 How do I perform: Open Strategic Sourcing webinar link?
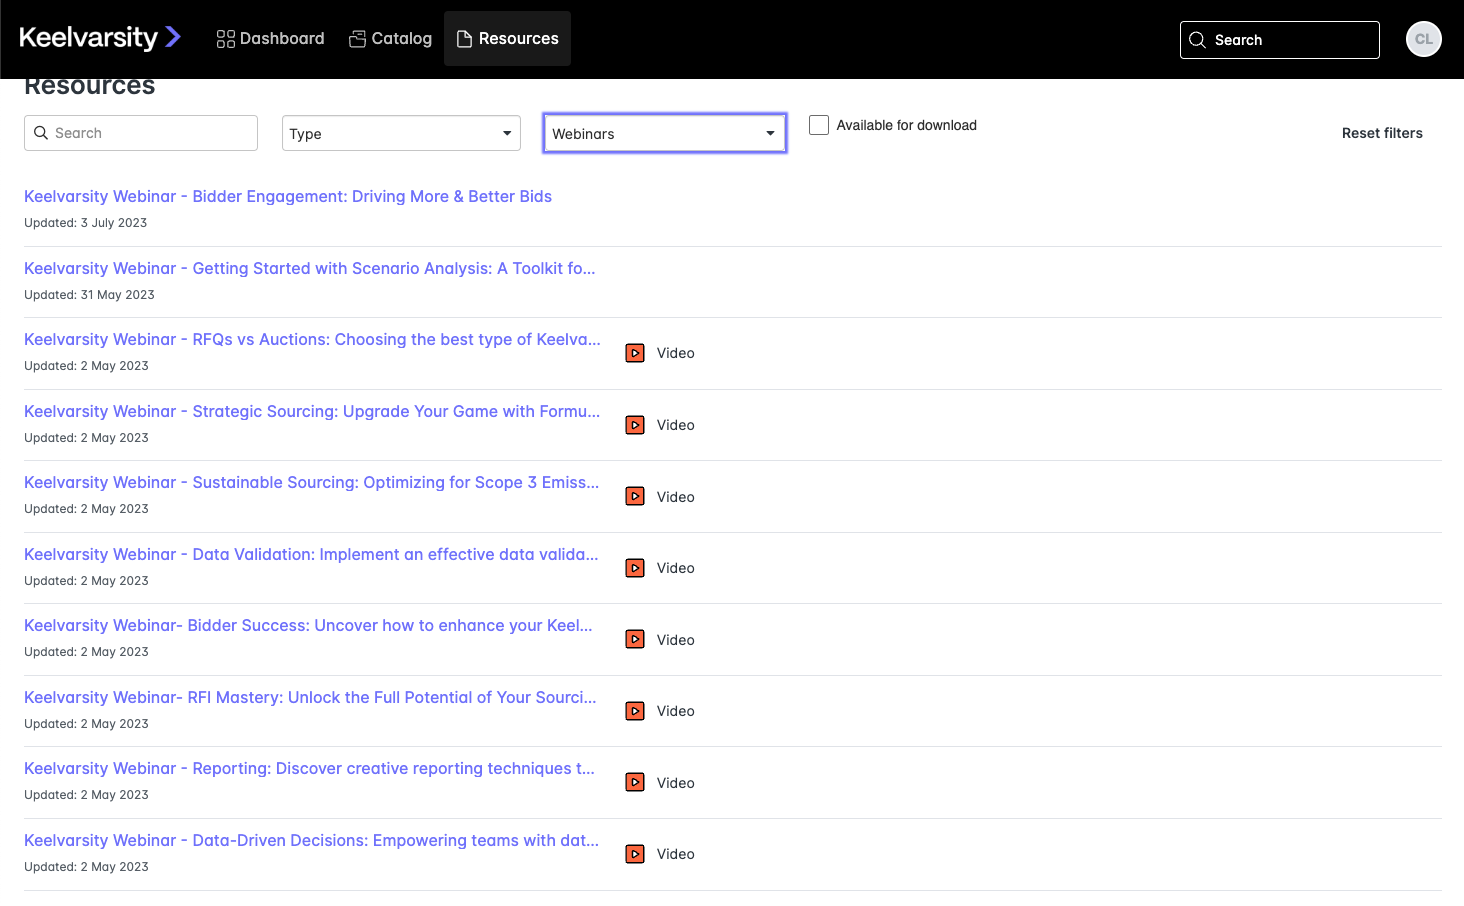coord(312,412)
